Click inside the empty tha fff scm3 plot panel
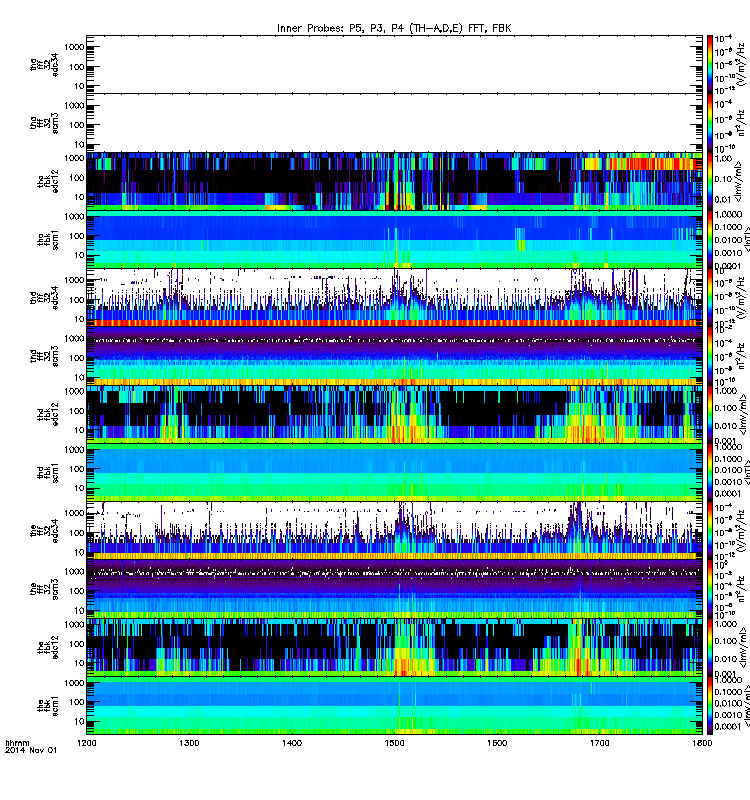This screenshot has width=750, height=800. (394, 123)
